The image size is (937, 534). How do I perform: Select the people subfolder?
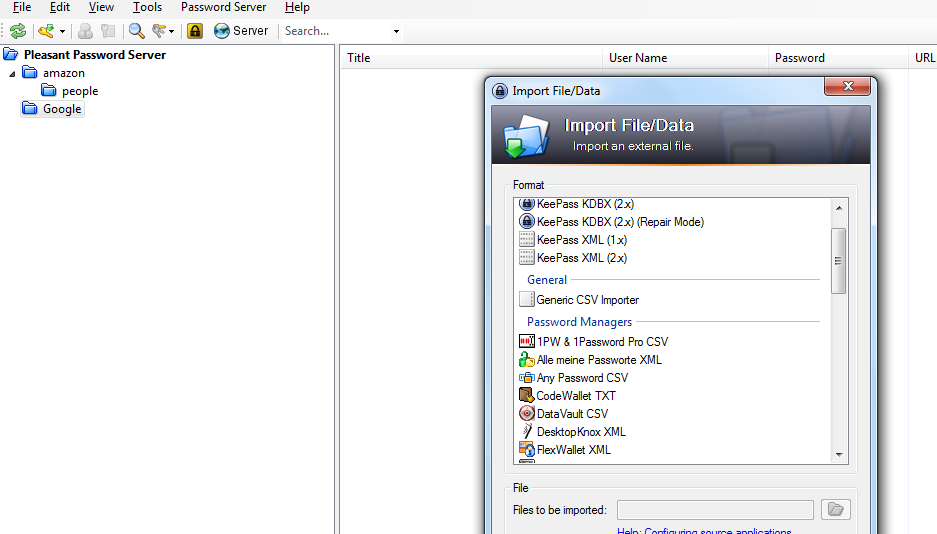(x=79, y=91)
